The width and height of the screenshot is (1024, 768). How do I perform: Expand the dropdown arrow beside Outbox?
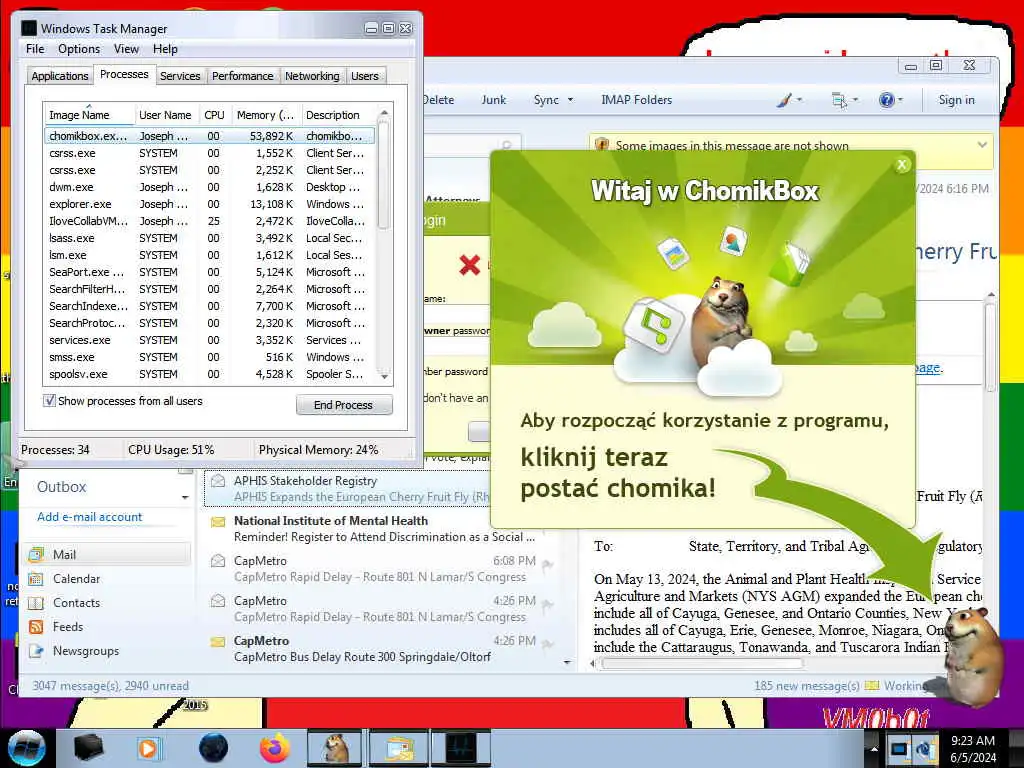tap(185, 498)
